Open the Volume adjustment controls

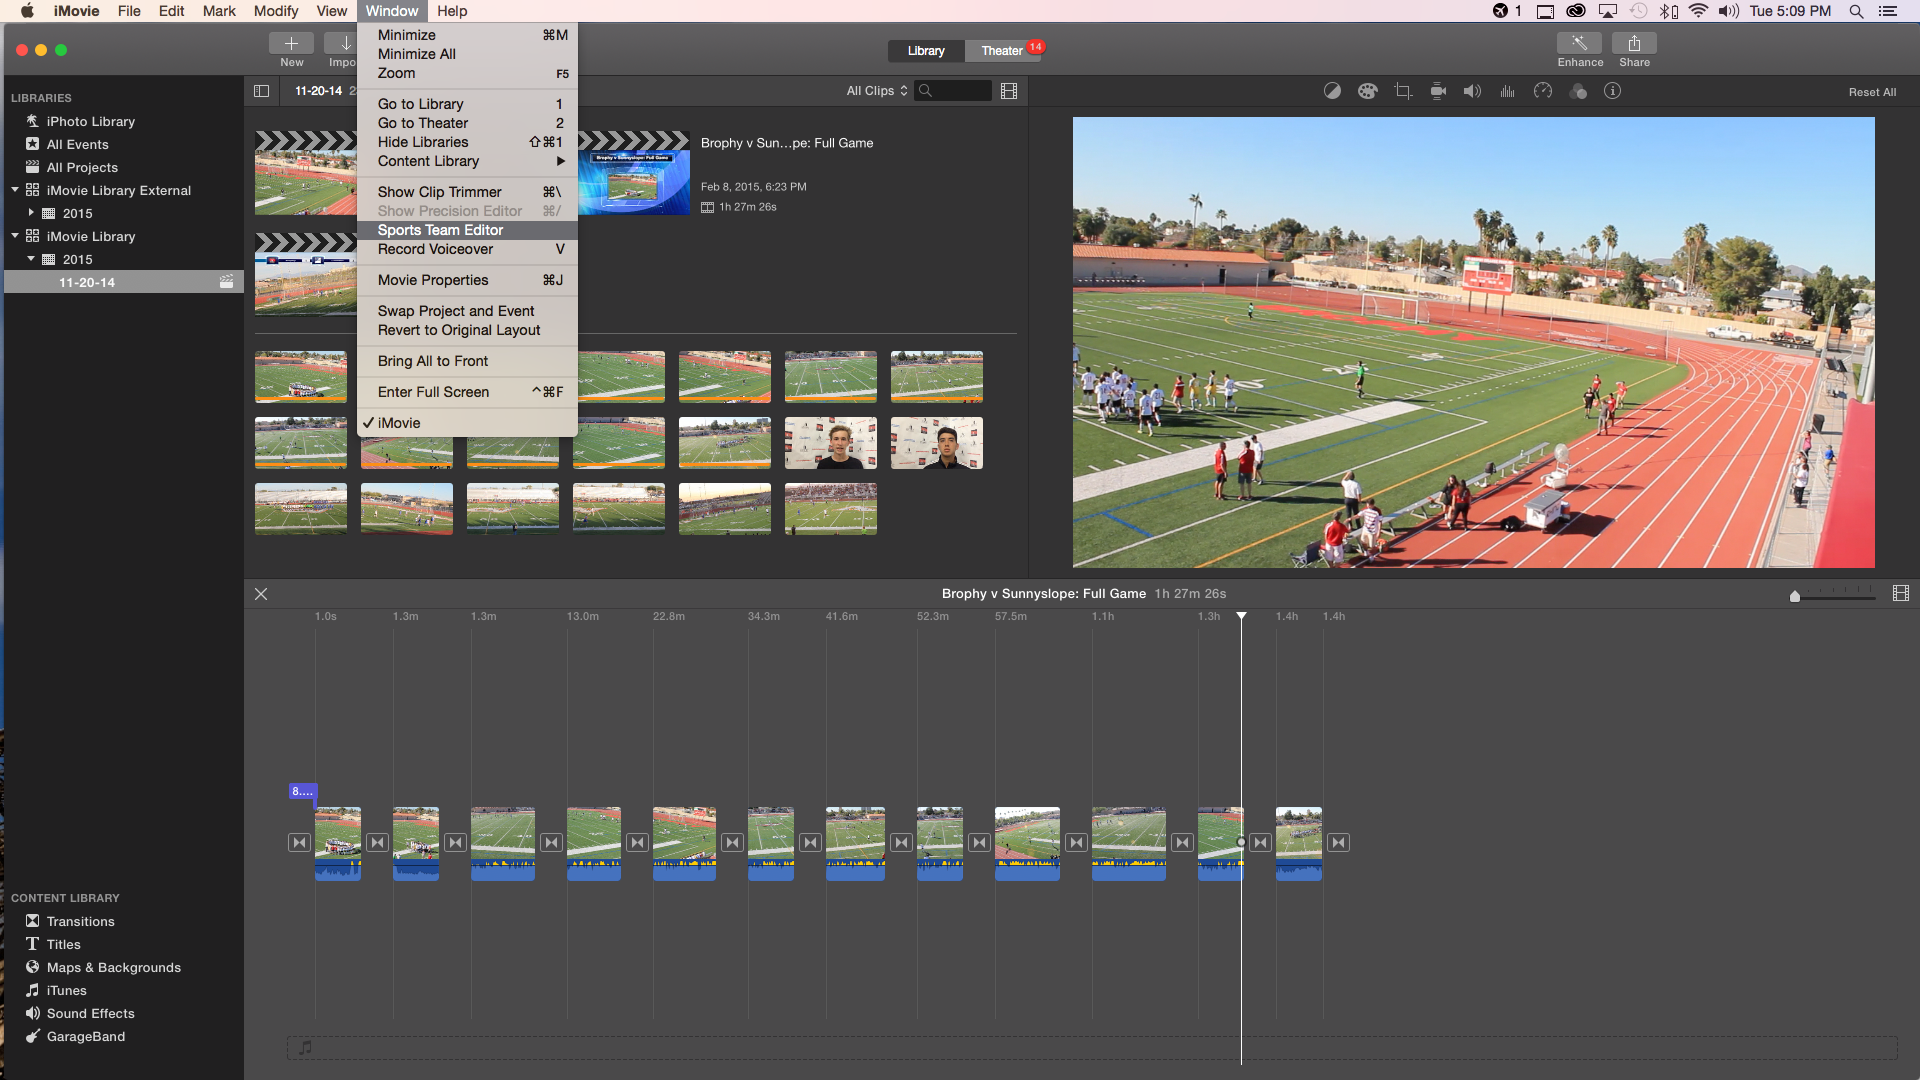(x=1471, y=90)
